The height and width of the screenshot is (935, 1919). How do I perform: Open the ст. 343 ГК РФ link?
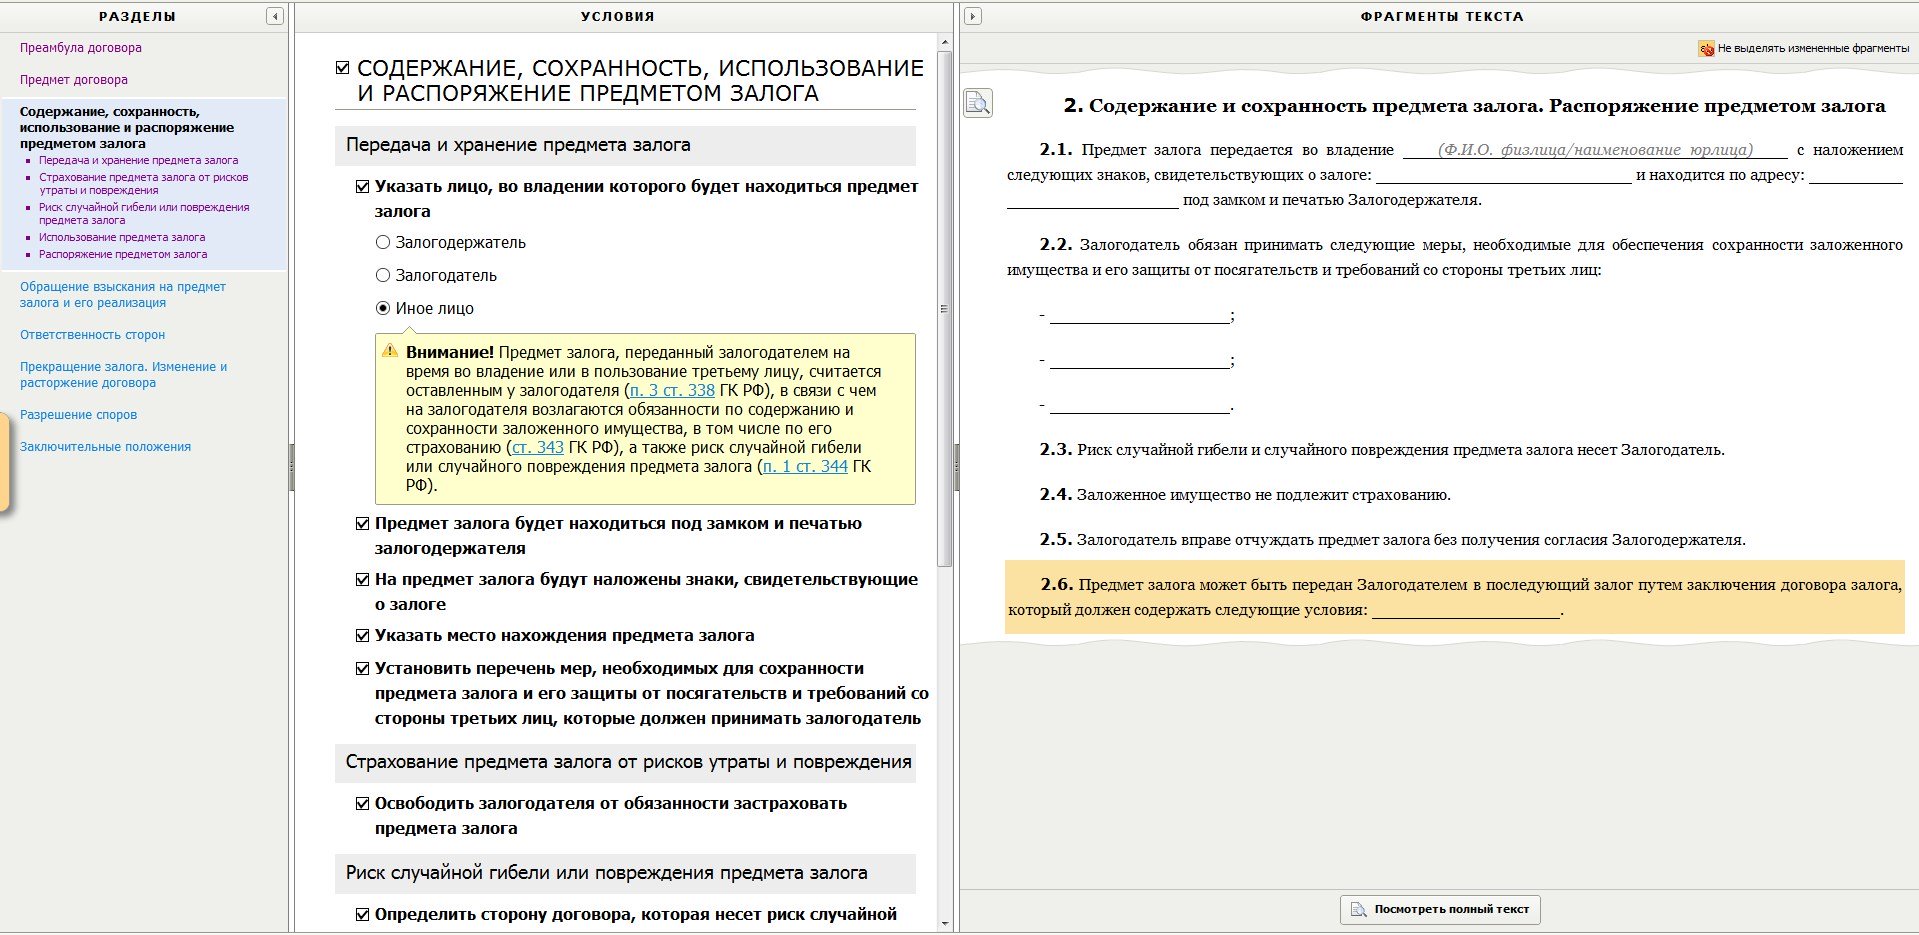[538, 447]
